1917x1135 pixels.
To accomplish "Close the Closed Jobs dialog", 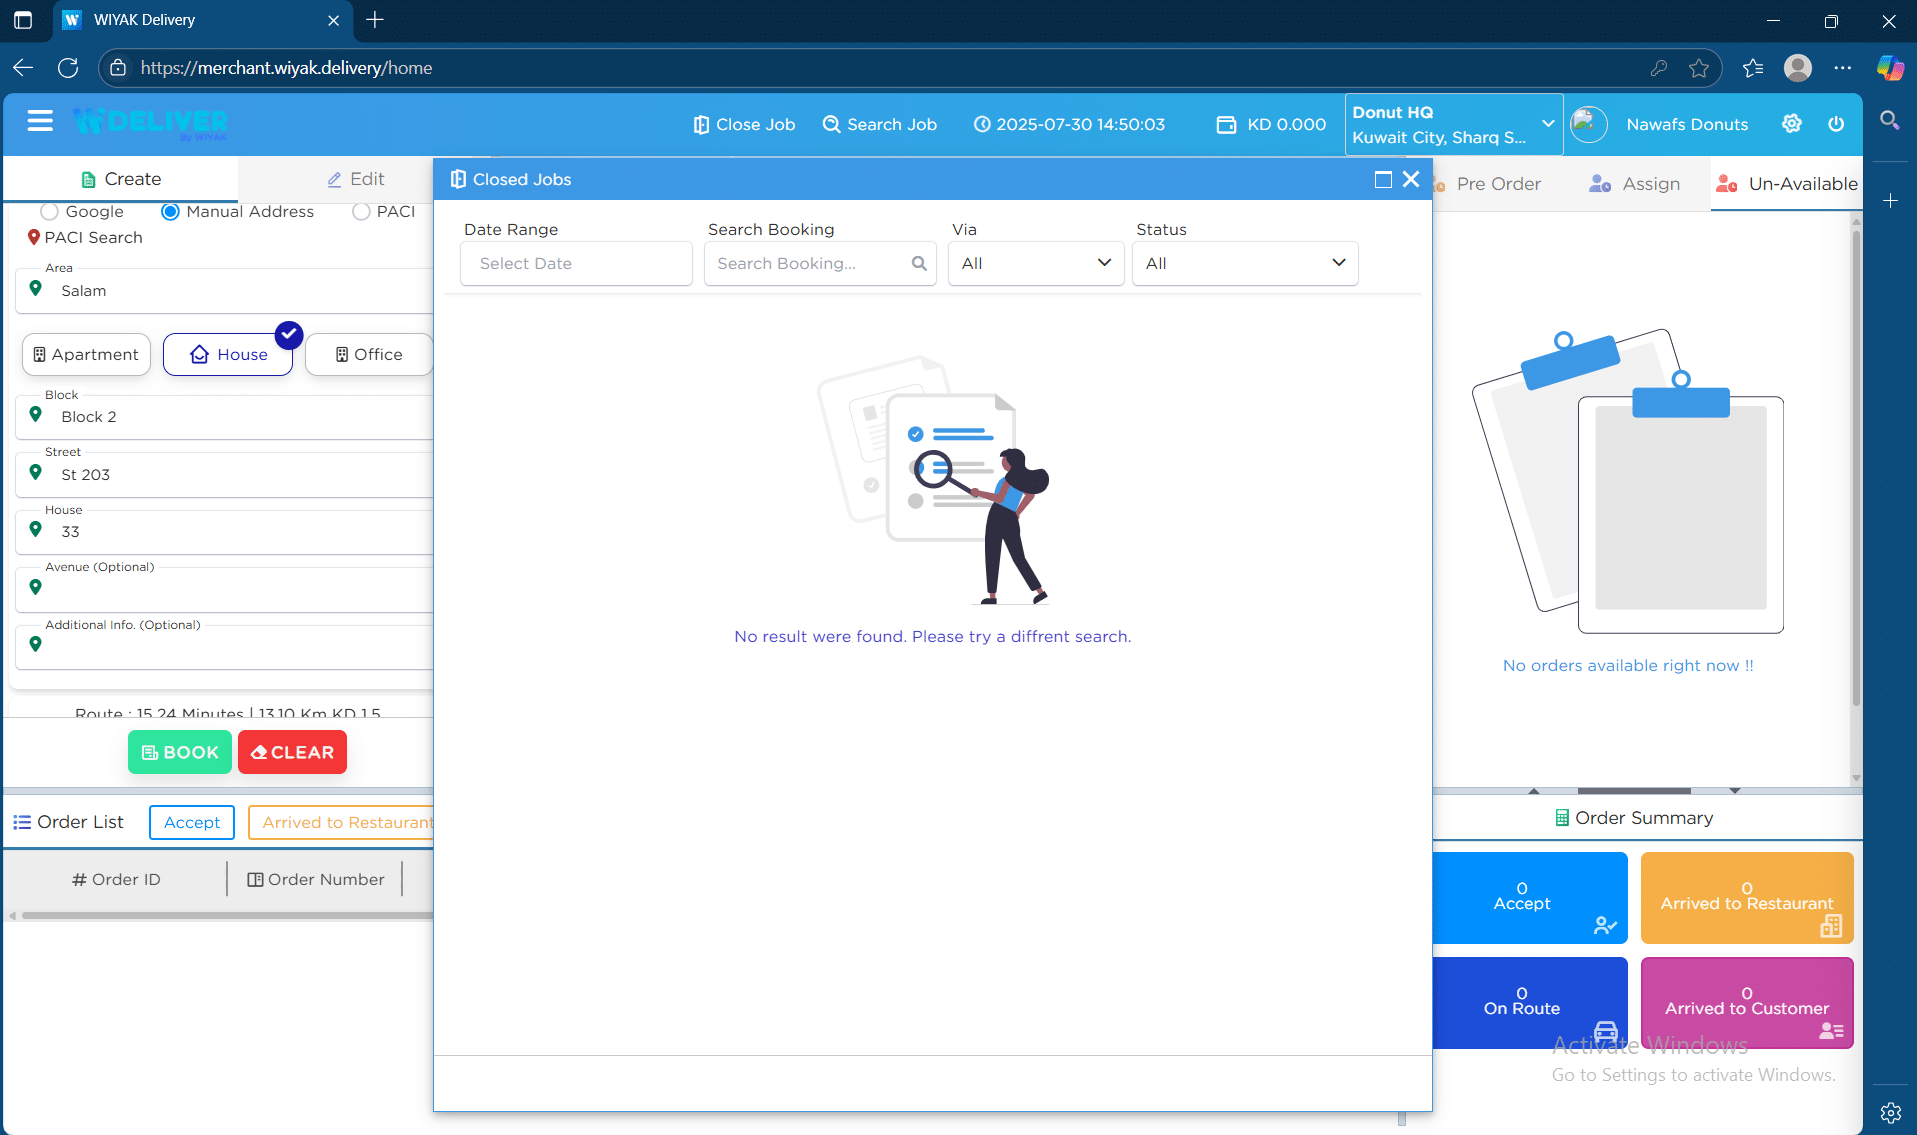I will click(x=1411, y=180).
